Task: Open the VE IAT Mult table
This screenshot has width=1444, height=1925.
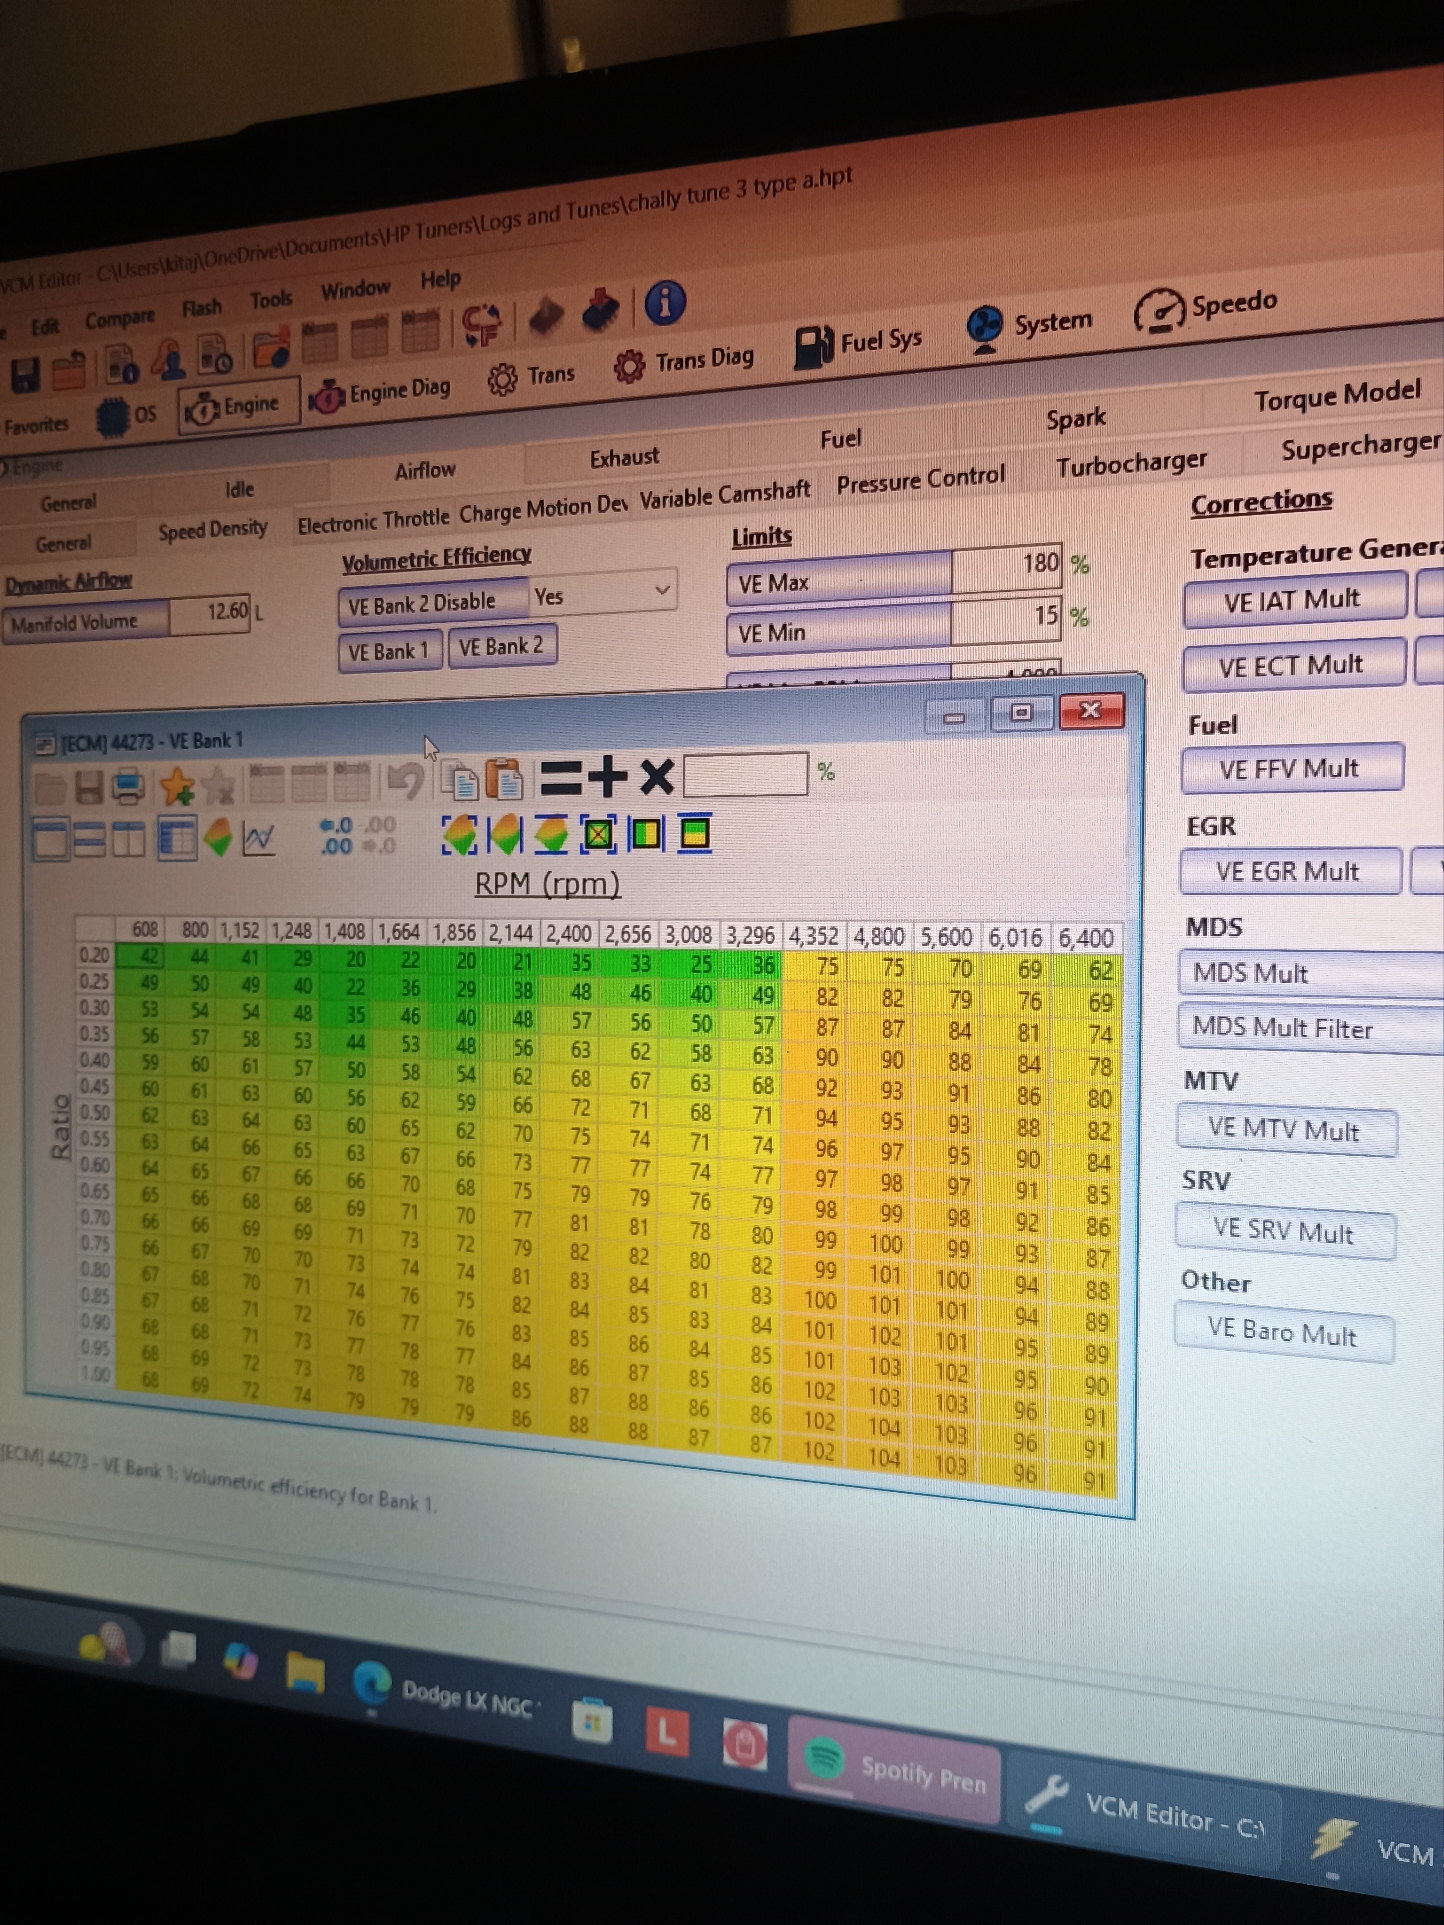Action: coord(1293,600)
